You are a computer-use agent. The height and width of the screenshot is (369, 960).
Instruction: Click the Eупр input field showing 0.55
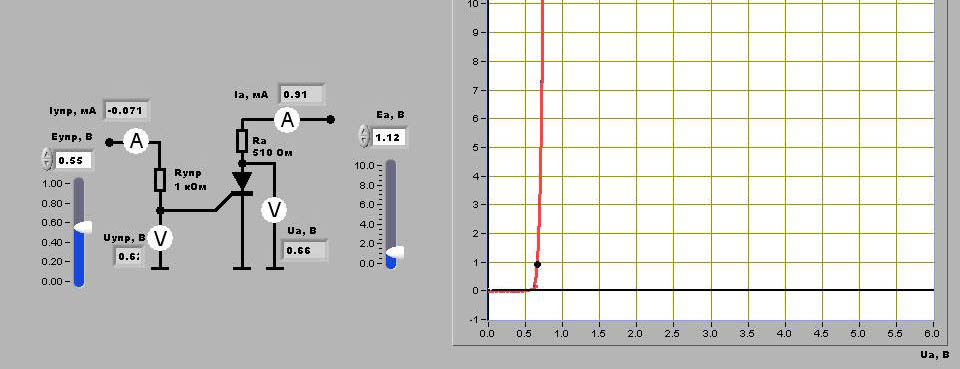[73, 161]
